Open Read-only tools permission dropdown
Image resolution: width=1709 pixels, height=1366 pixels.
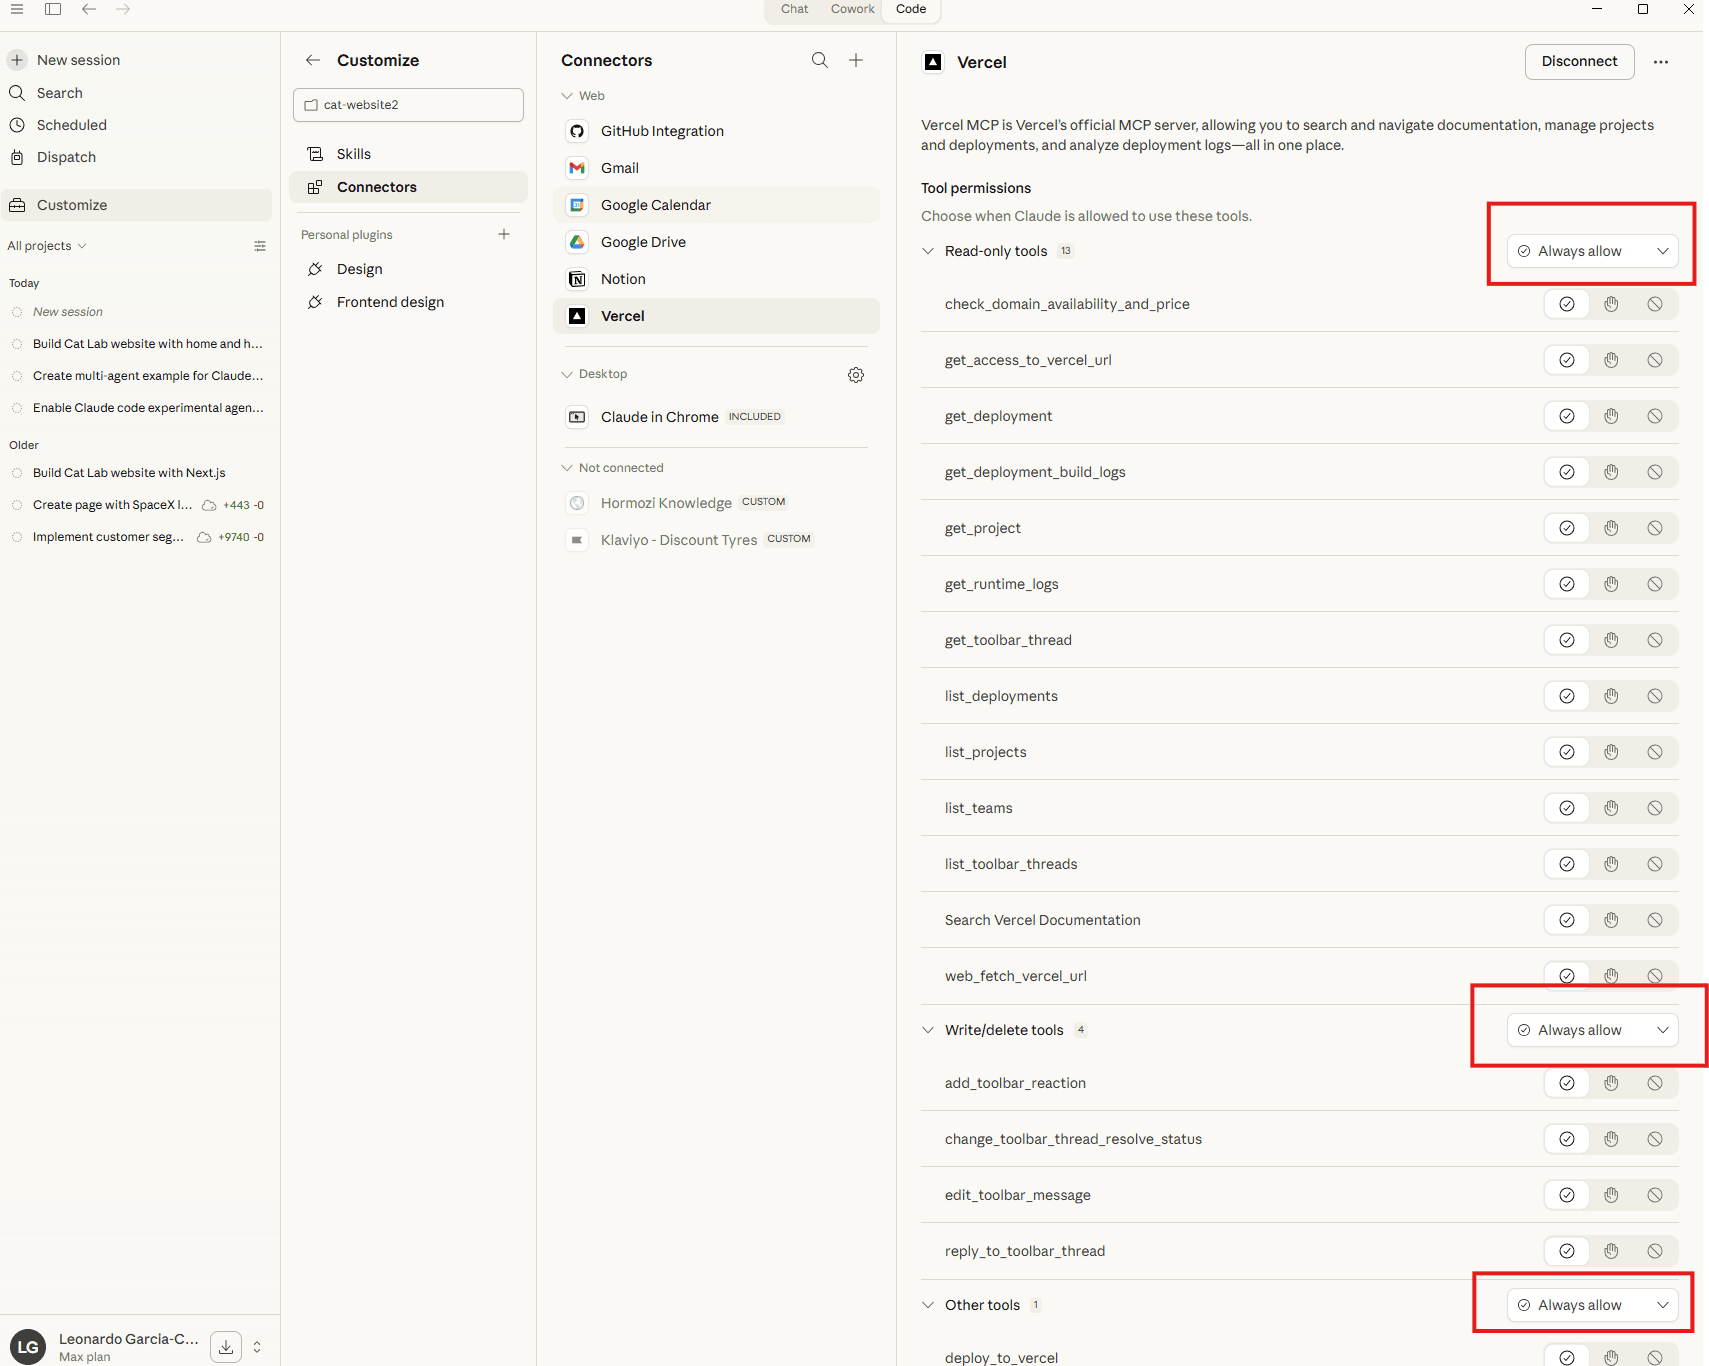[x=1592, y=251]
